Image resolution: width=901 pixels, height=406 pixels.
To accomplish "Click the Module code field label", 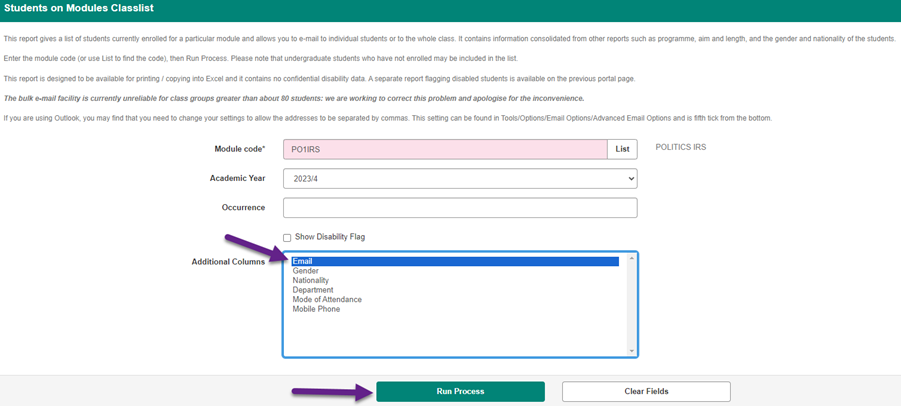I will tap(239, 149).
